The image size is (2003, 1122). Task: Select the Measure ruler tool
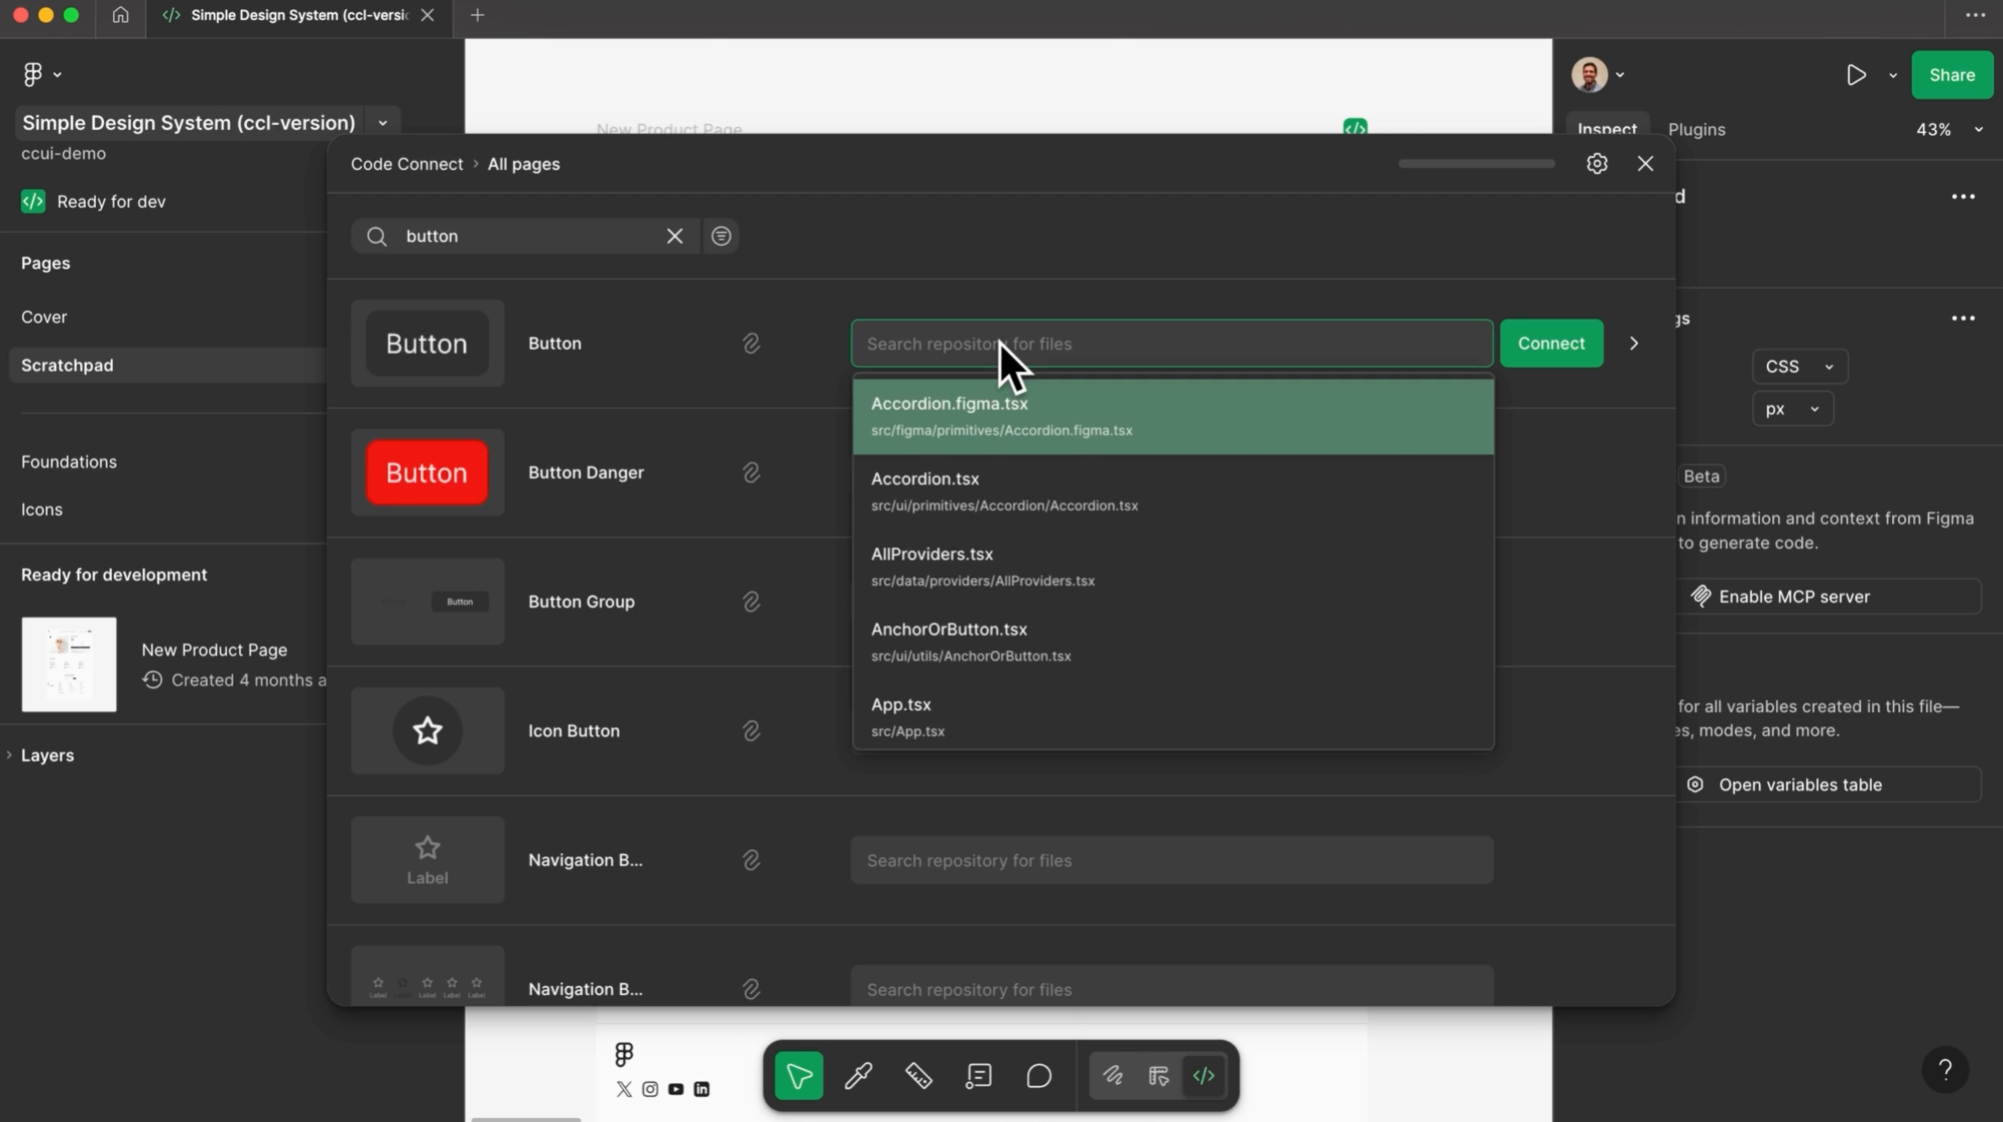point(918,1076)
